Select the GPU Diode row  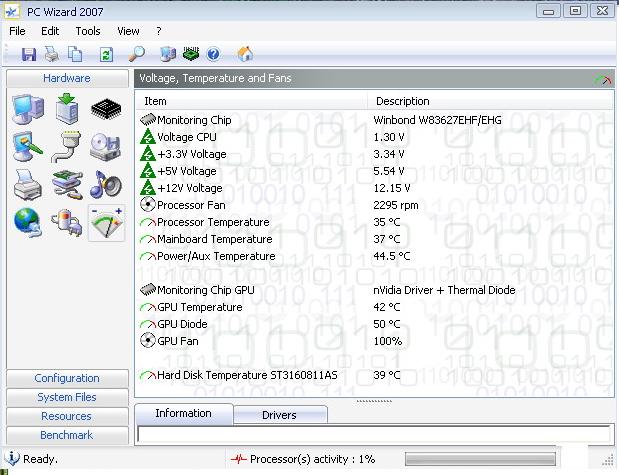coord(374,324)
